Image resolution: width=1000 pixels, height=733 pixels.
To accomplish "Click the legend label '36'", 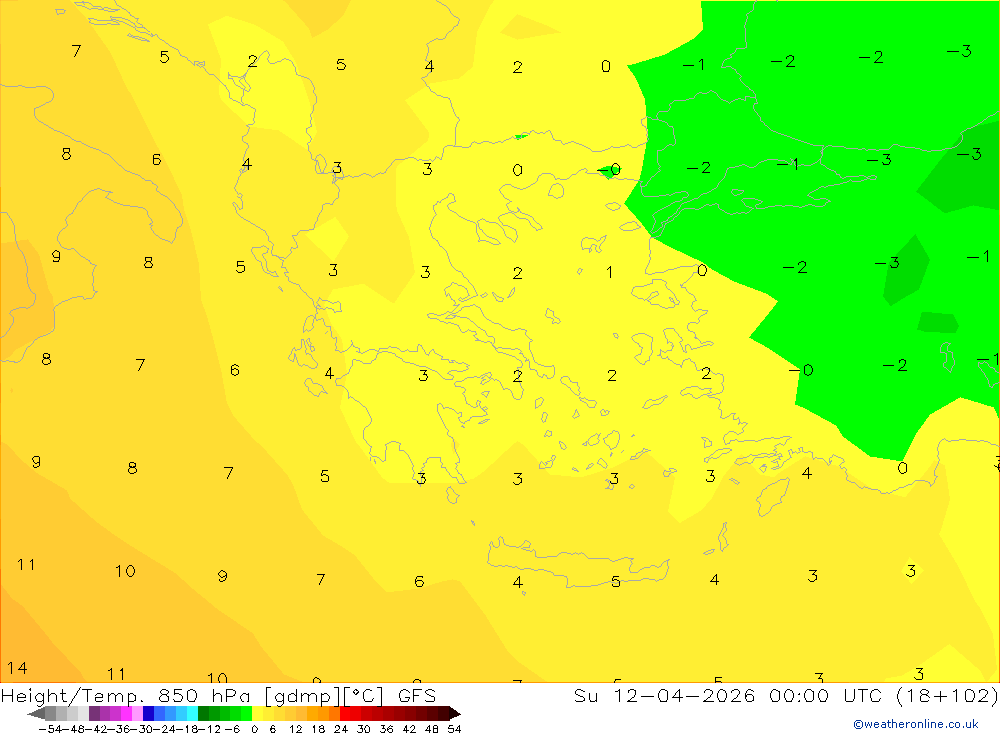I will [386, 729].
